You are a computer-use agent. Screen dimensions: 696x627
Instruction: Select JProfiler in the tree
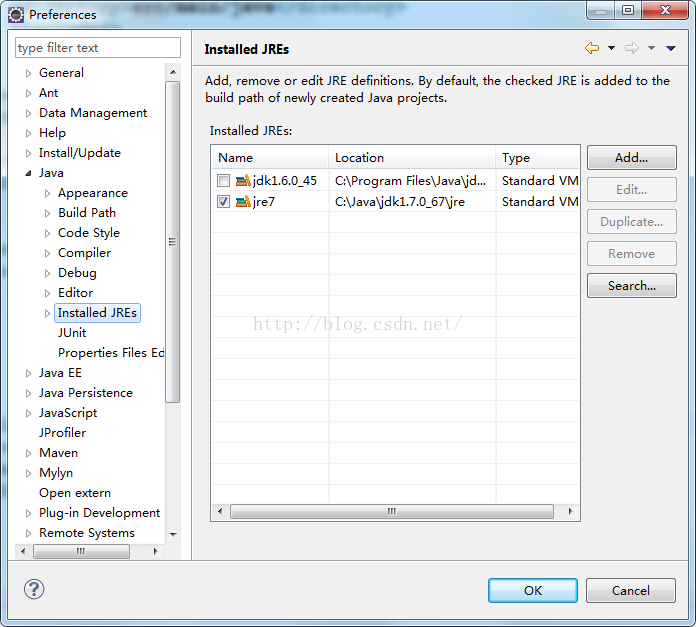(x=63, y=433)
